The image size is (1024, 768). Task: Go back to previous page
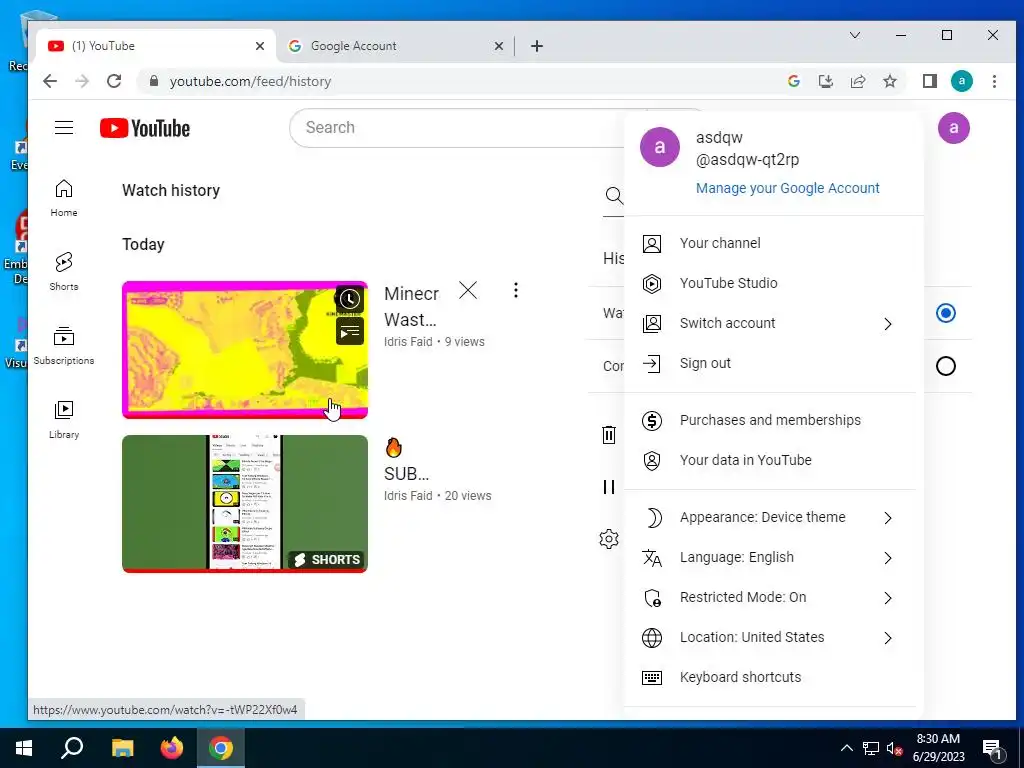point(50,81)
